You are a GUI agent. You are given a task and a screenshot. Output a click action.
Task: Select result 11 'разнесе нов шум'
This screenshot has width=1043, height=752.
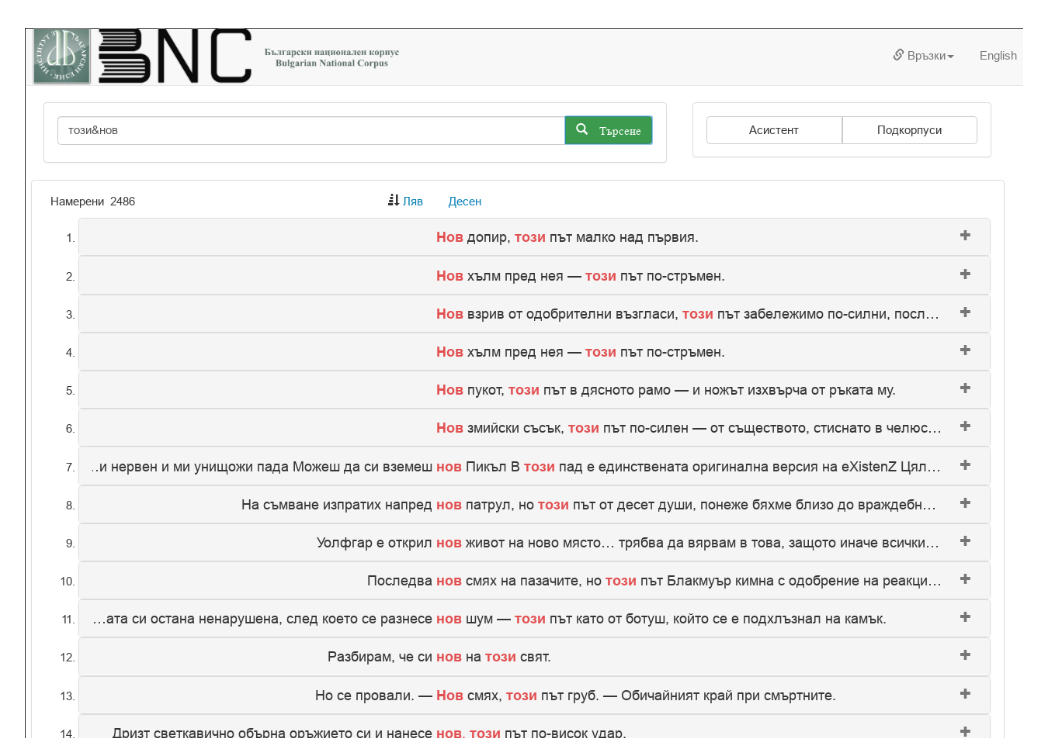[x=534, y=619]
